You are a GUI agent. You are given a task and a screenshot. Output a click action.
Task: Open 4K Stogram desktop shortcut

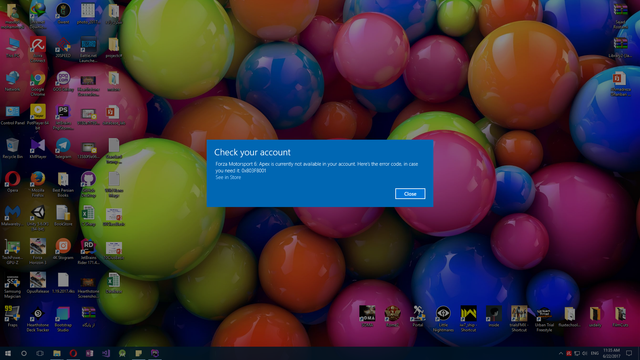coord(63,249)
